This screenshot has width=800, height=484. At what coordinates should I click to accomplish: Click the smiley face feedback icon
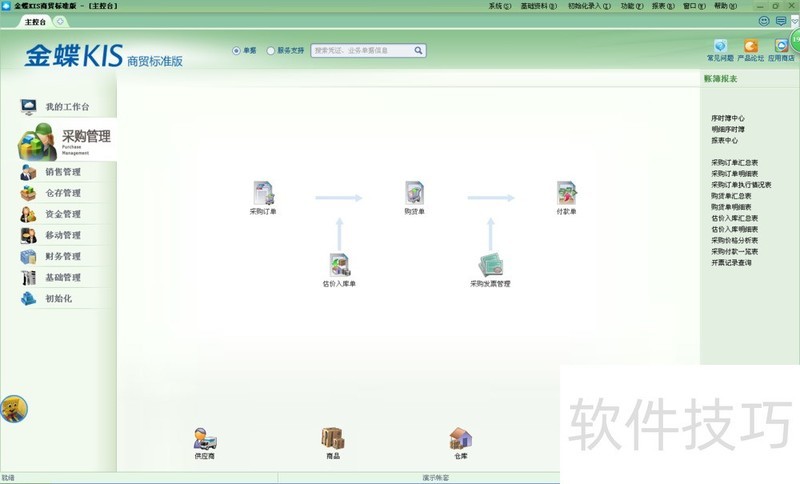[x=764, y=21]
